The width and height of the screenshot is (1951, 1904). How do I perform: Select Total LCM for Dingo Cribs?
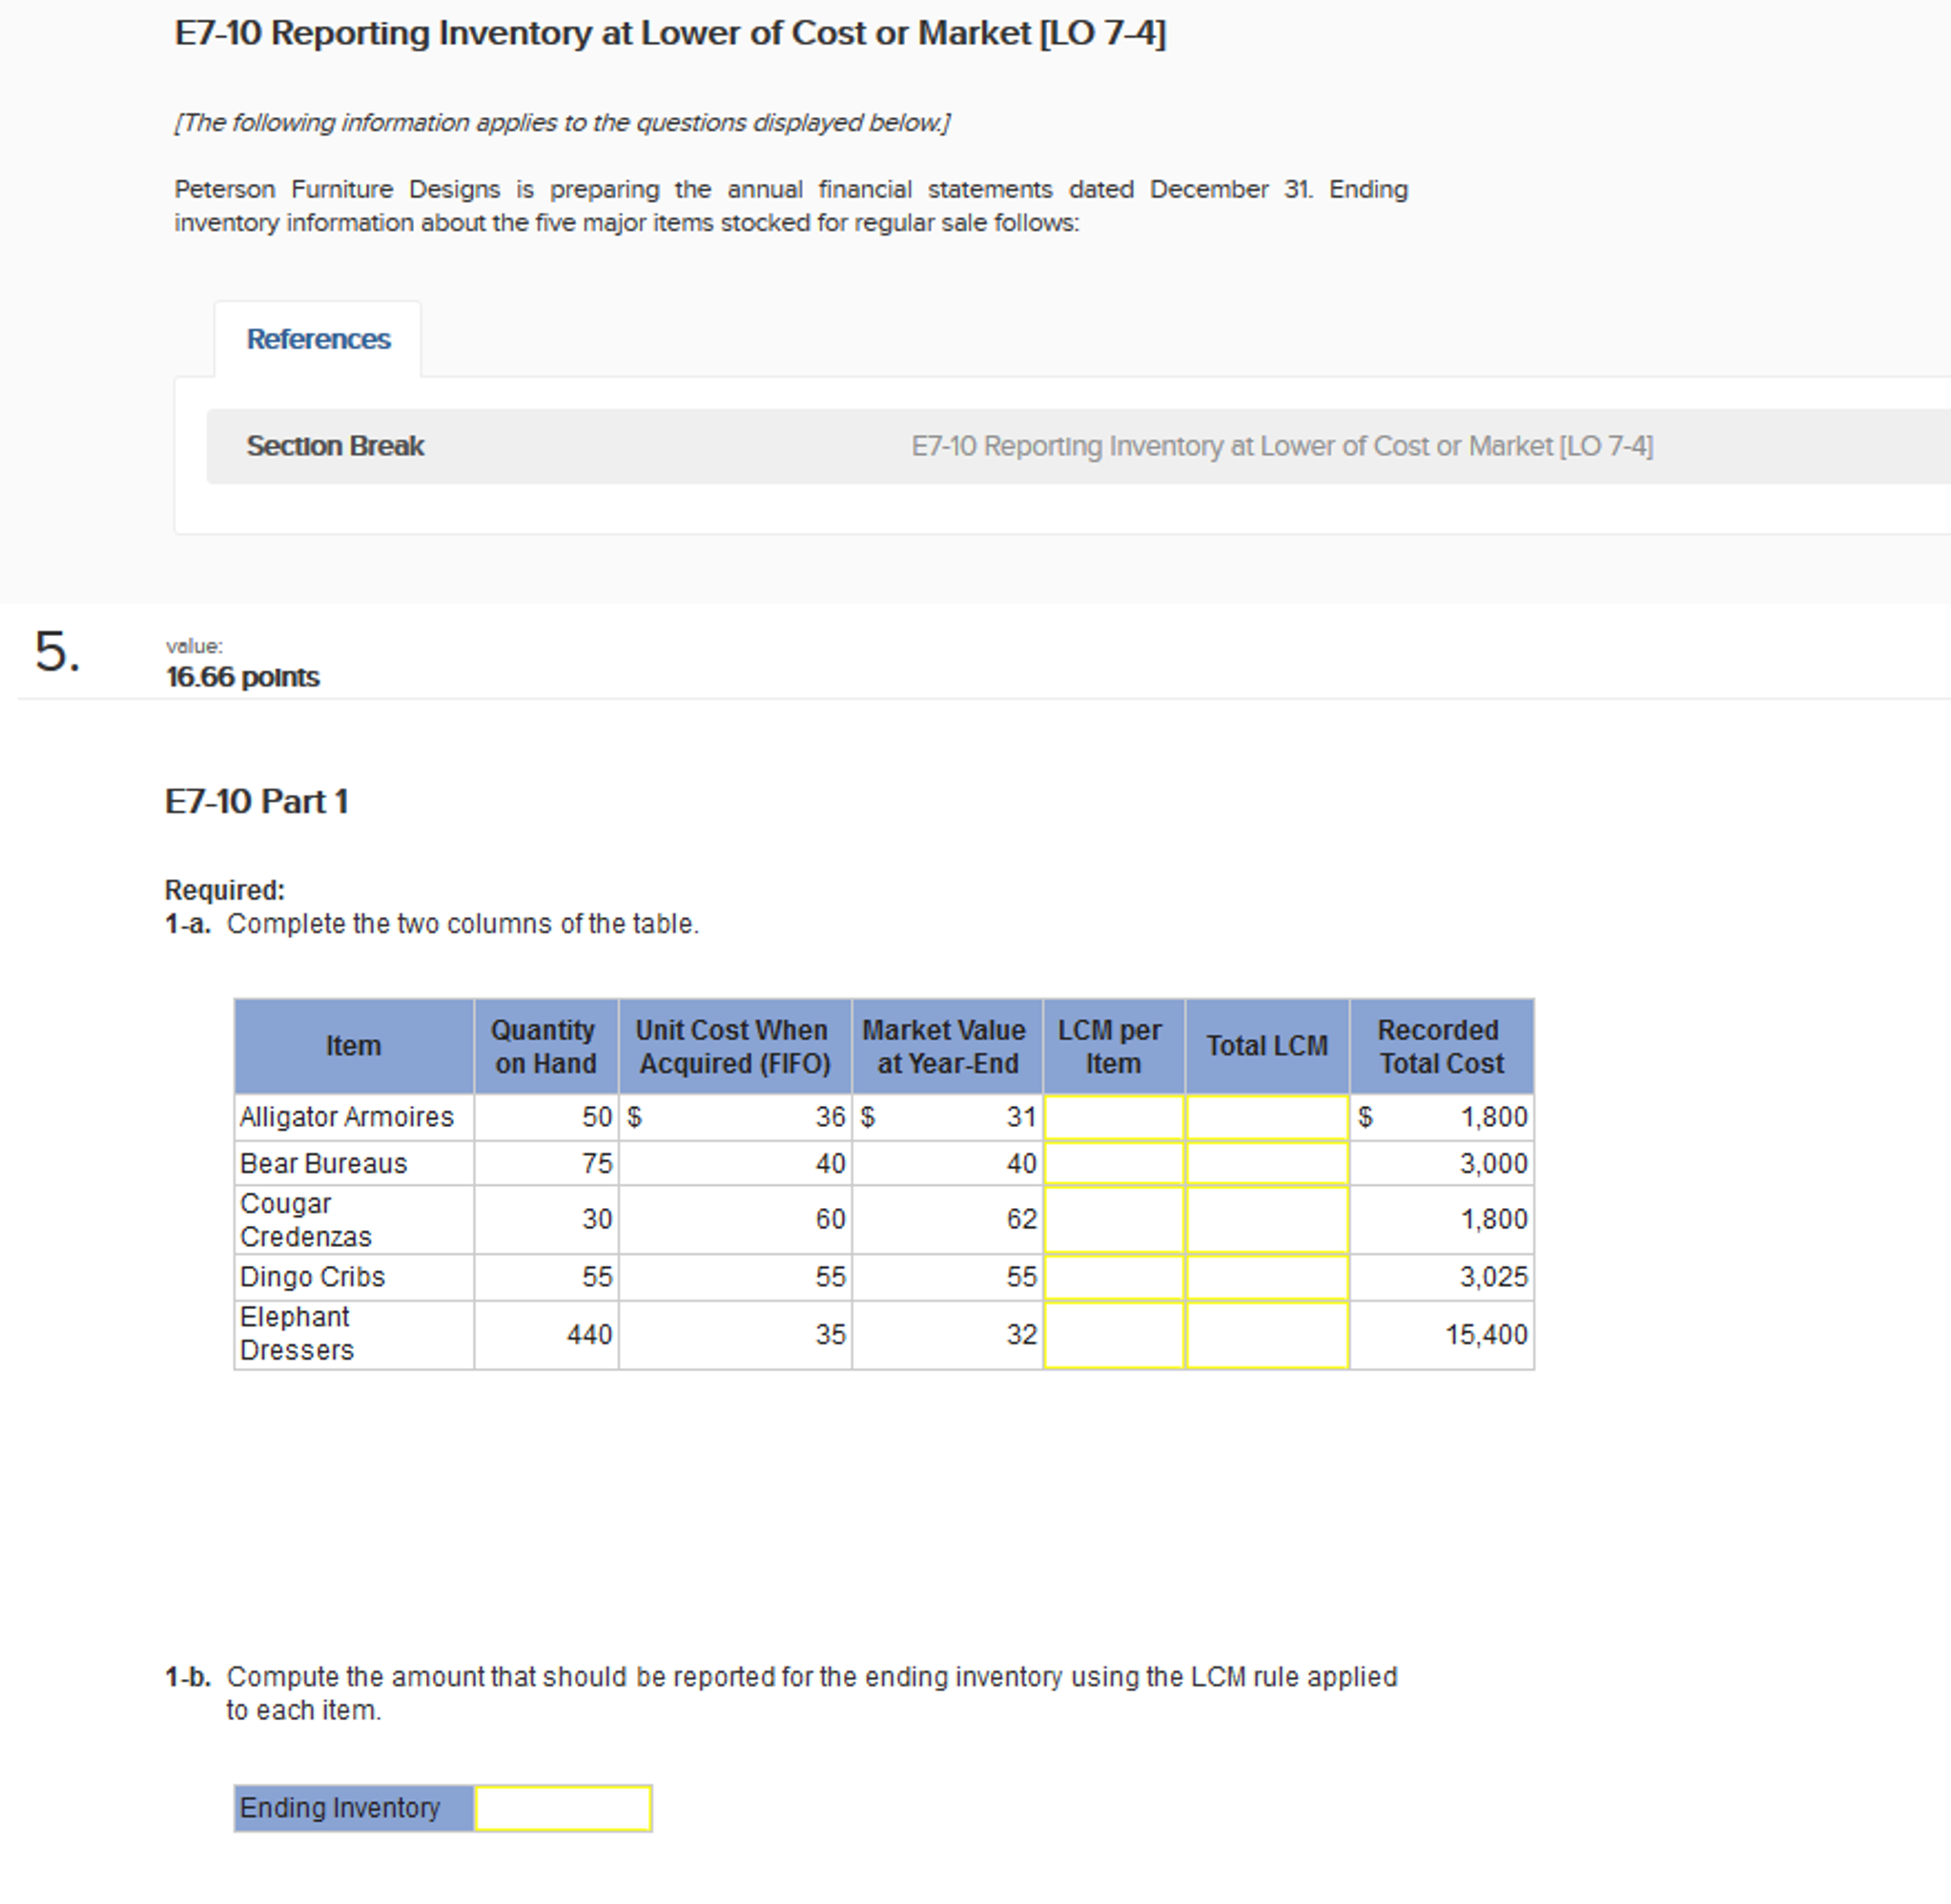pyautogui.click(x=1266, y=1277)
